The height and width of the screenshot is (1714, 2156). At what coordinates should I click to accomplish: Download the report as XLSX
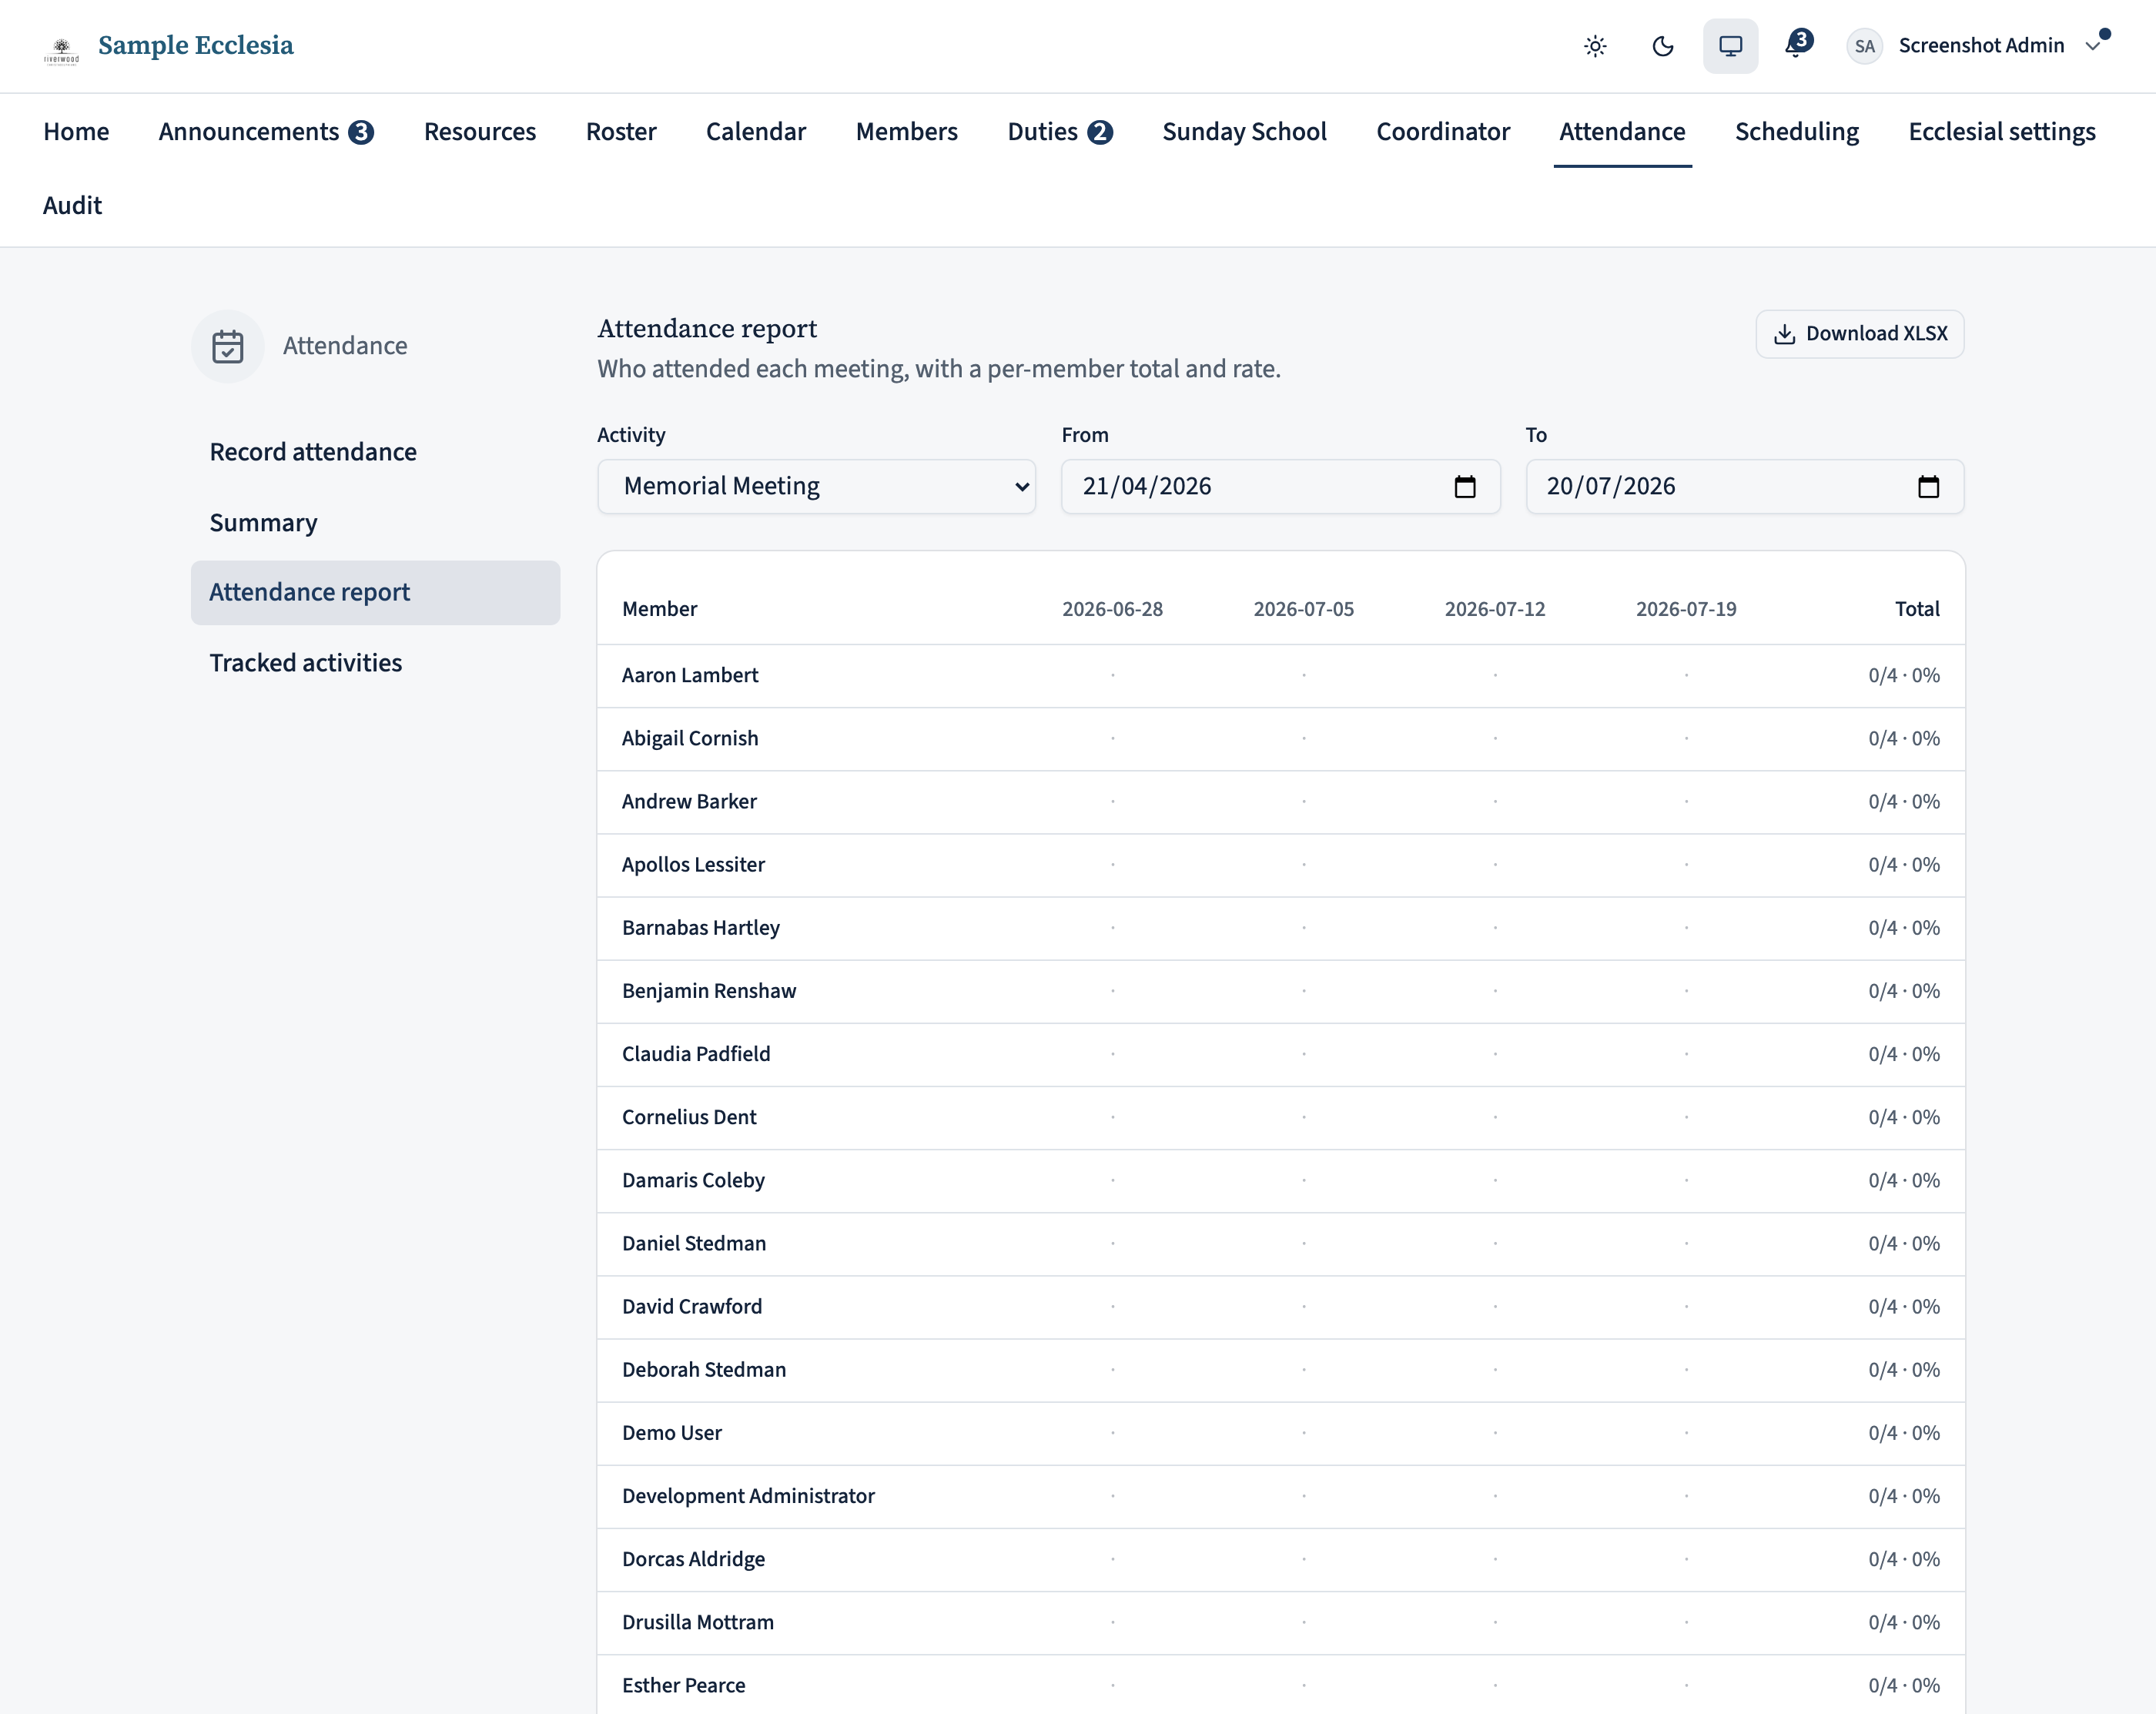pyautogui.click(x=1860, y=334)
